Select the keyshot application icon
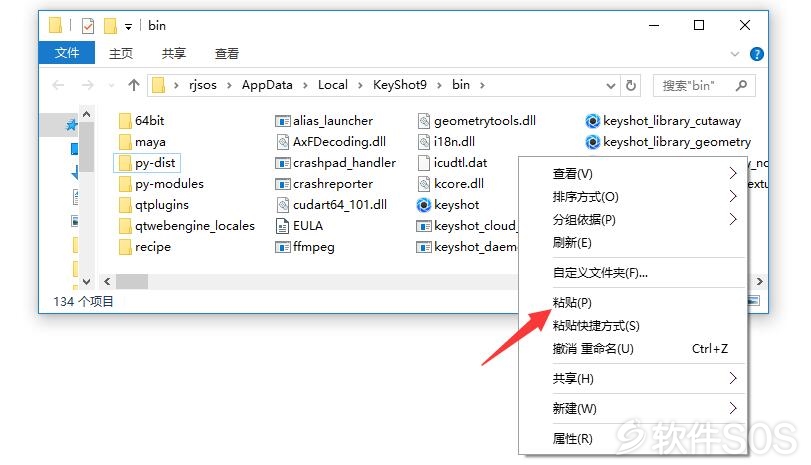Viewport: 811px width, 465px height. 424,205
